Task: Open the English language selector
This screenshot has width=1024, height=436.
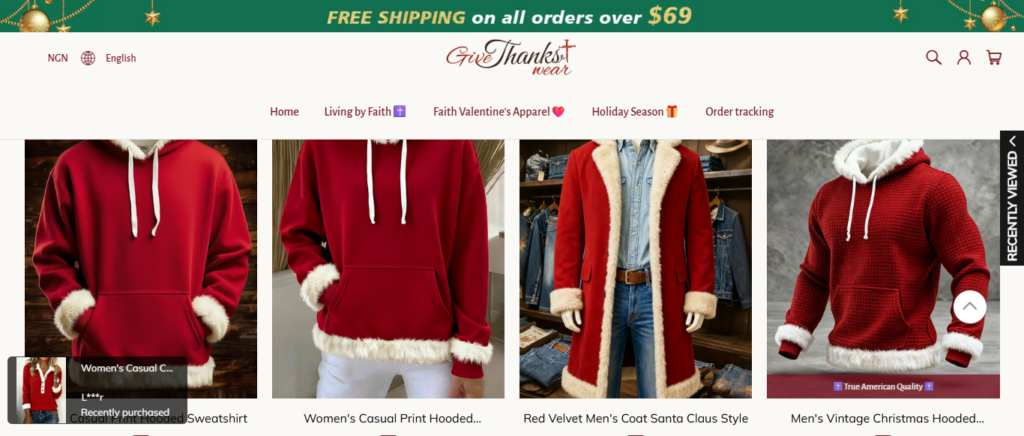Action: (121, 58)
